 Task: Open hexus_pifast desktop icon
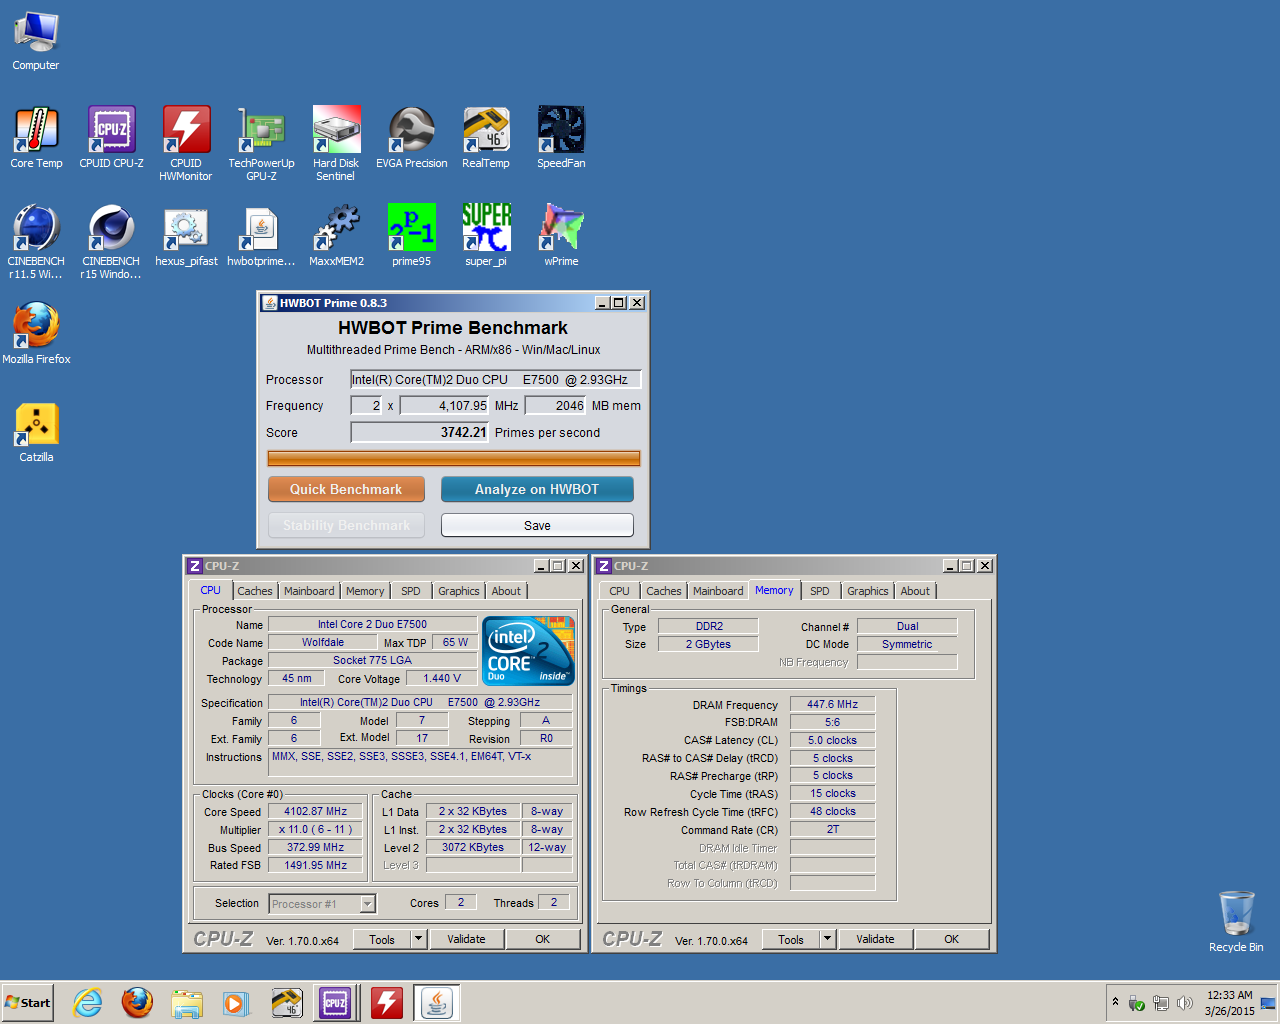coord(186,236)
